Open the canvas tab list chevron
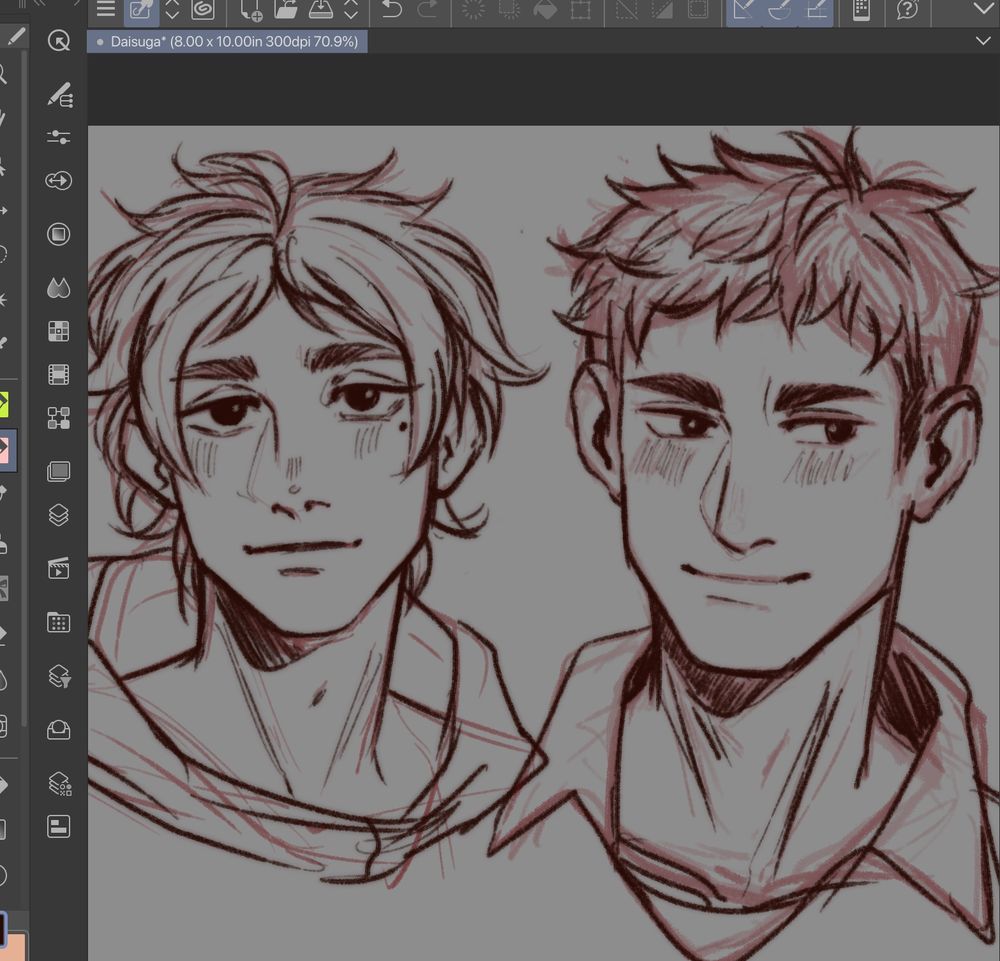Screen dimensions: 1000x961 [983, 41]
